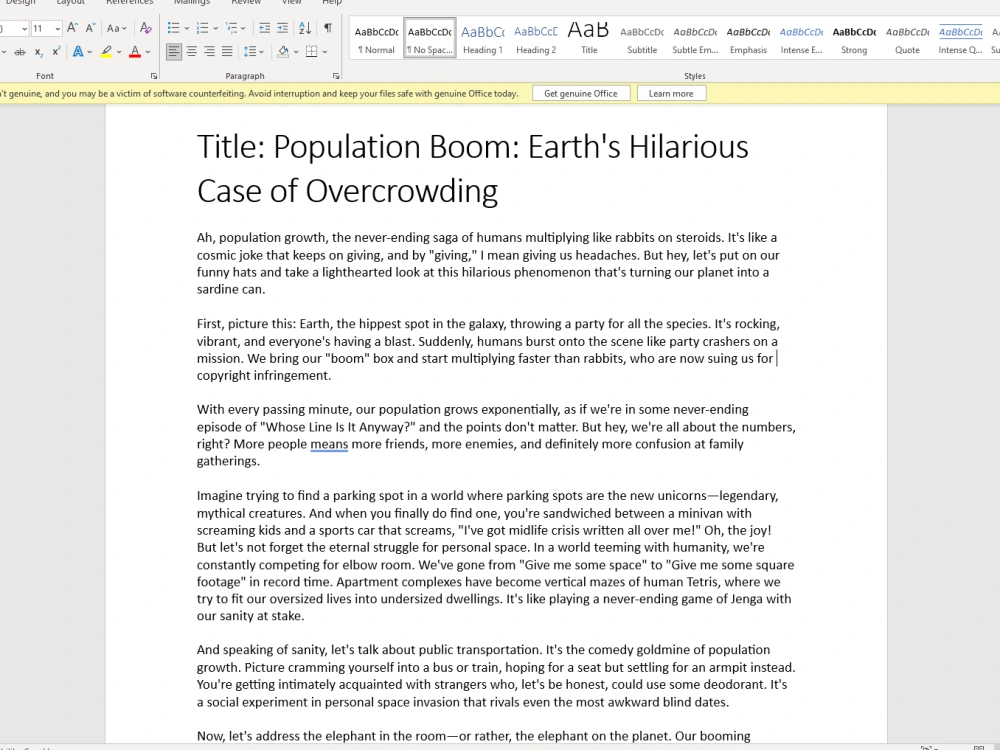Switch to the View tab

(291, 2)
